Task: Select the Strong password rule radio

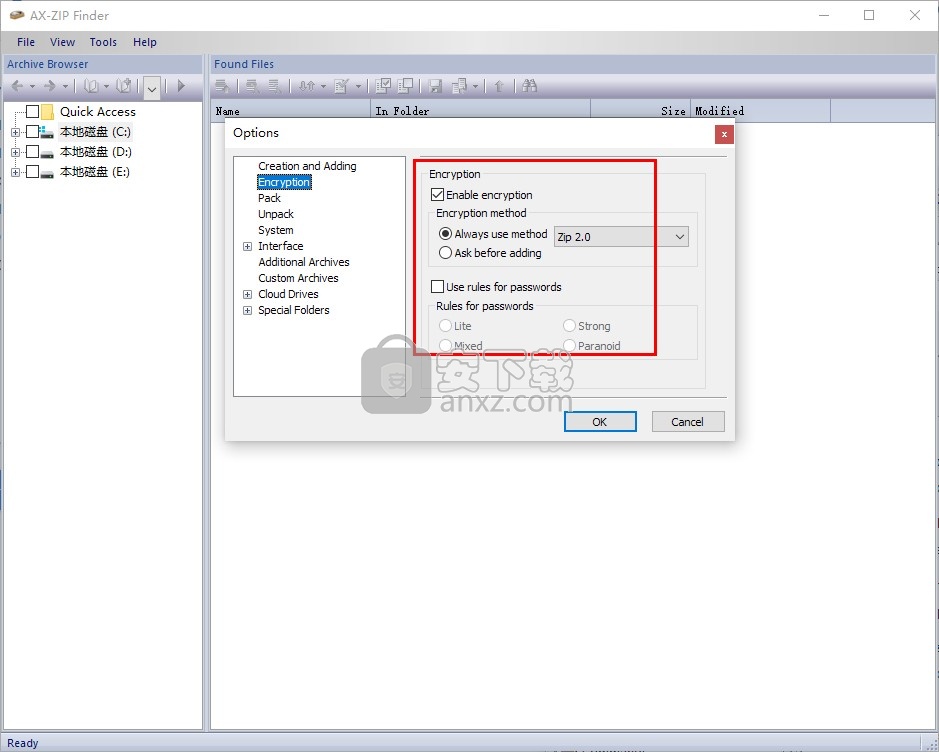Action: (569, 326)
